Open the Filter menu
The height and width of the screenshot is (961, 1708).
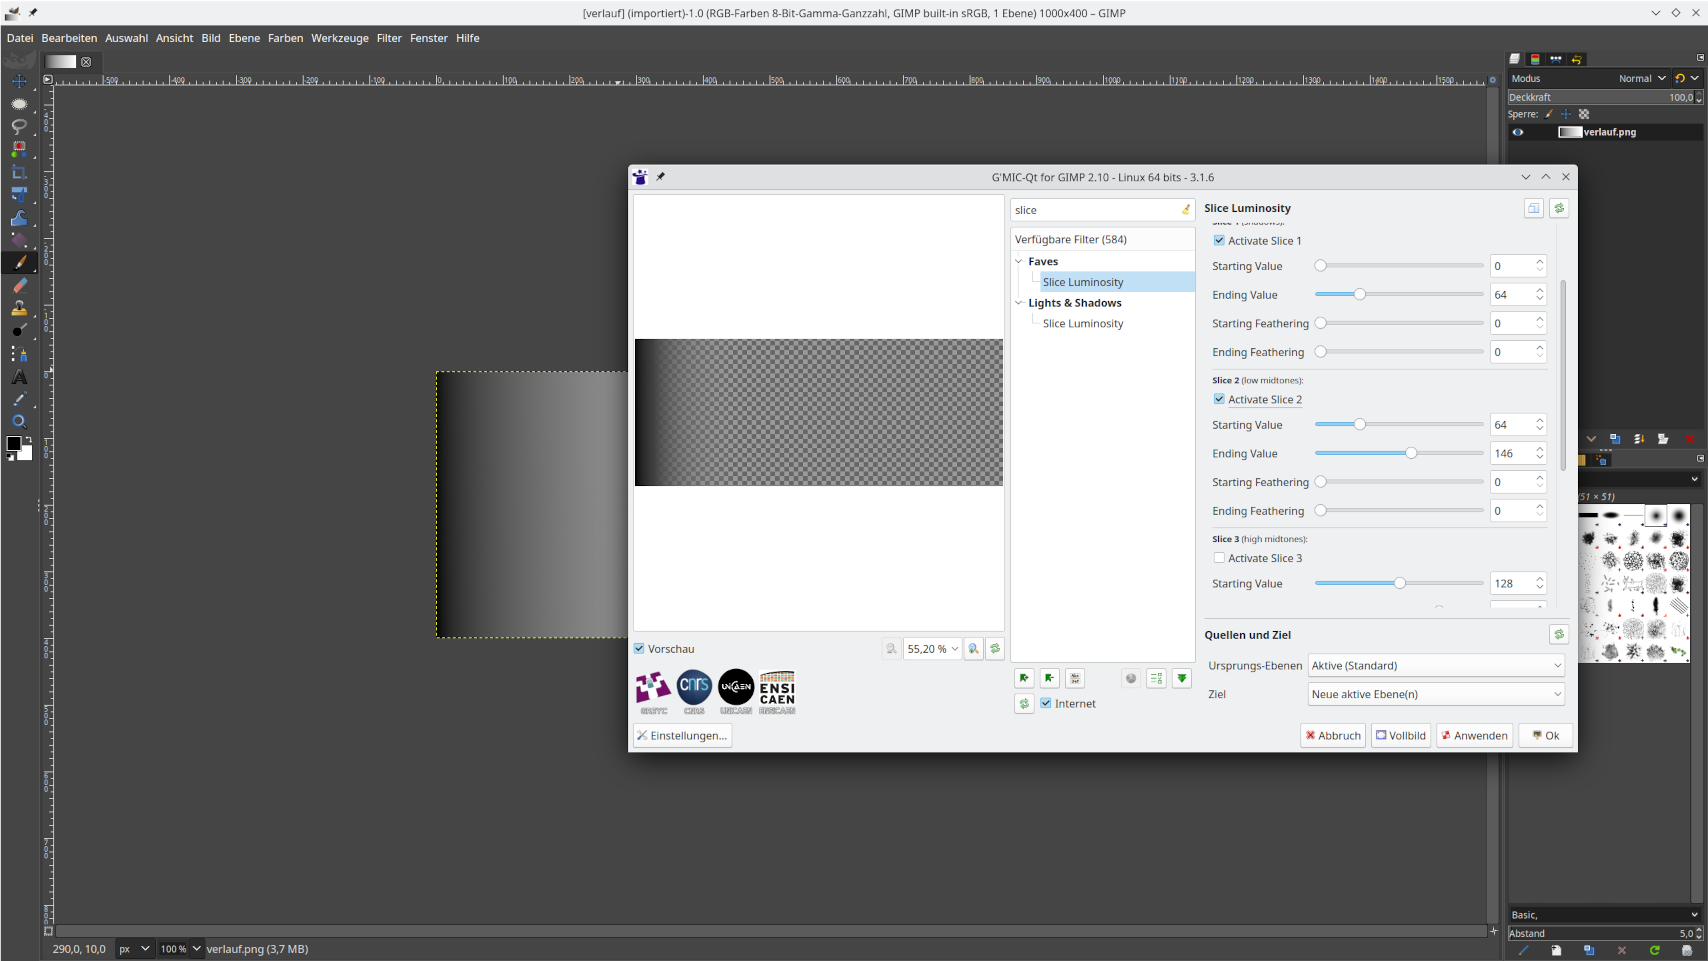(389, 38)
